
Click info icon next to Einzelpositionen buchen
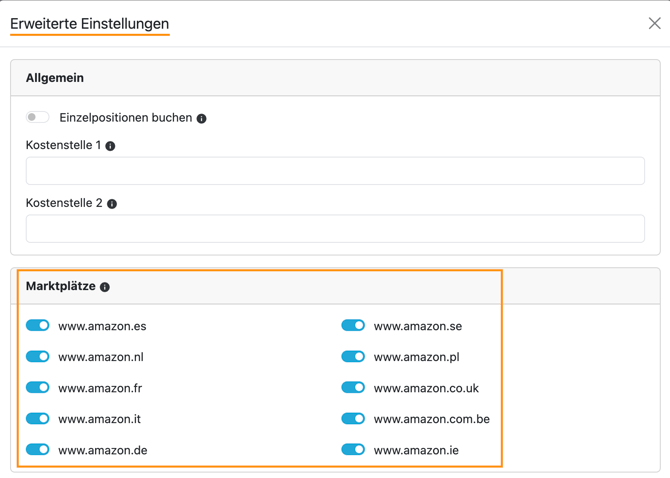[x=201, y=118]
